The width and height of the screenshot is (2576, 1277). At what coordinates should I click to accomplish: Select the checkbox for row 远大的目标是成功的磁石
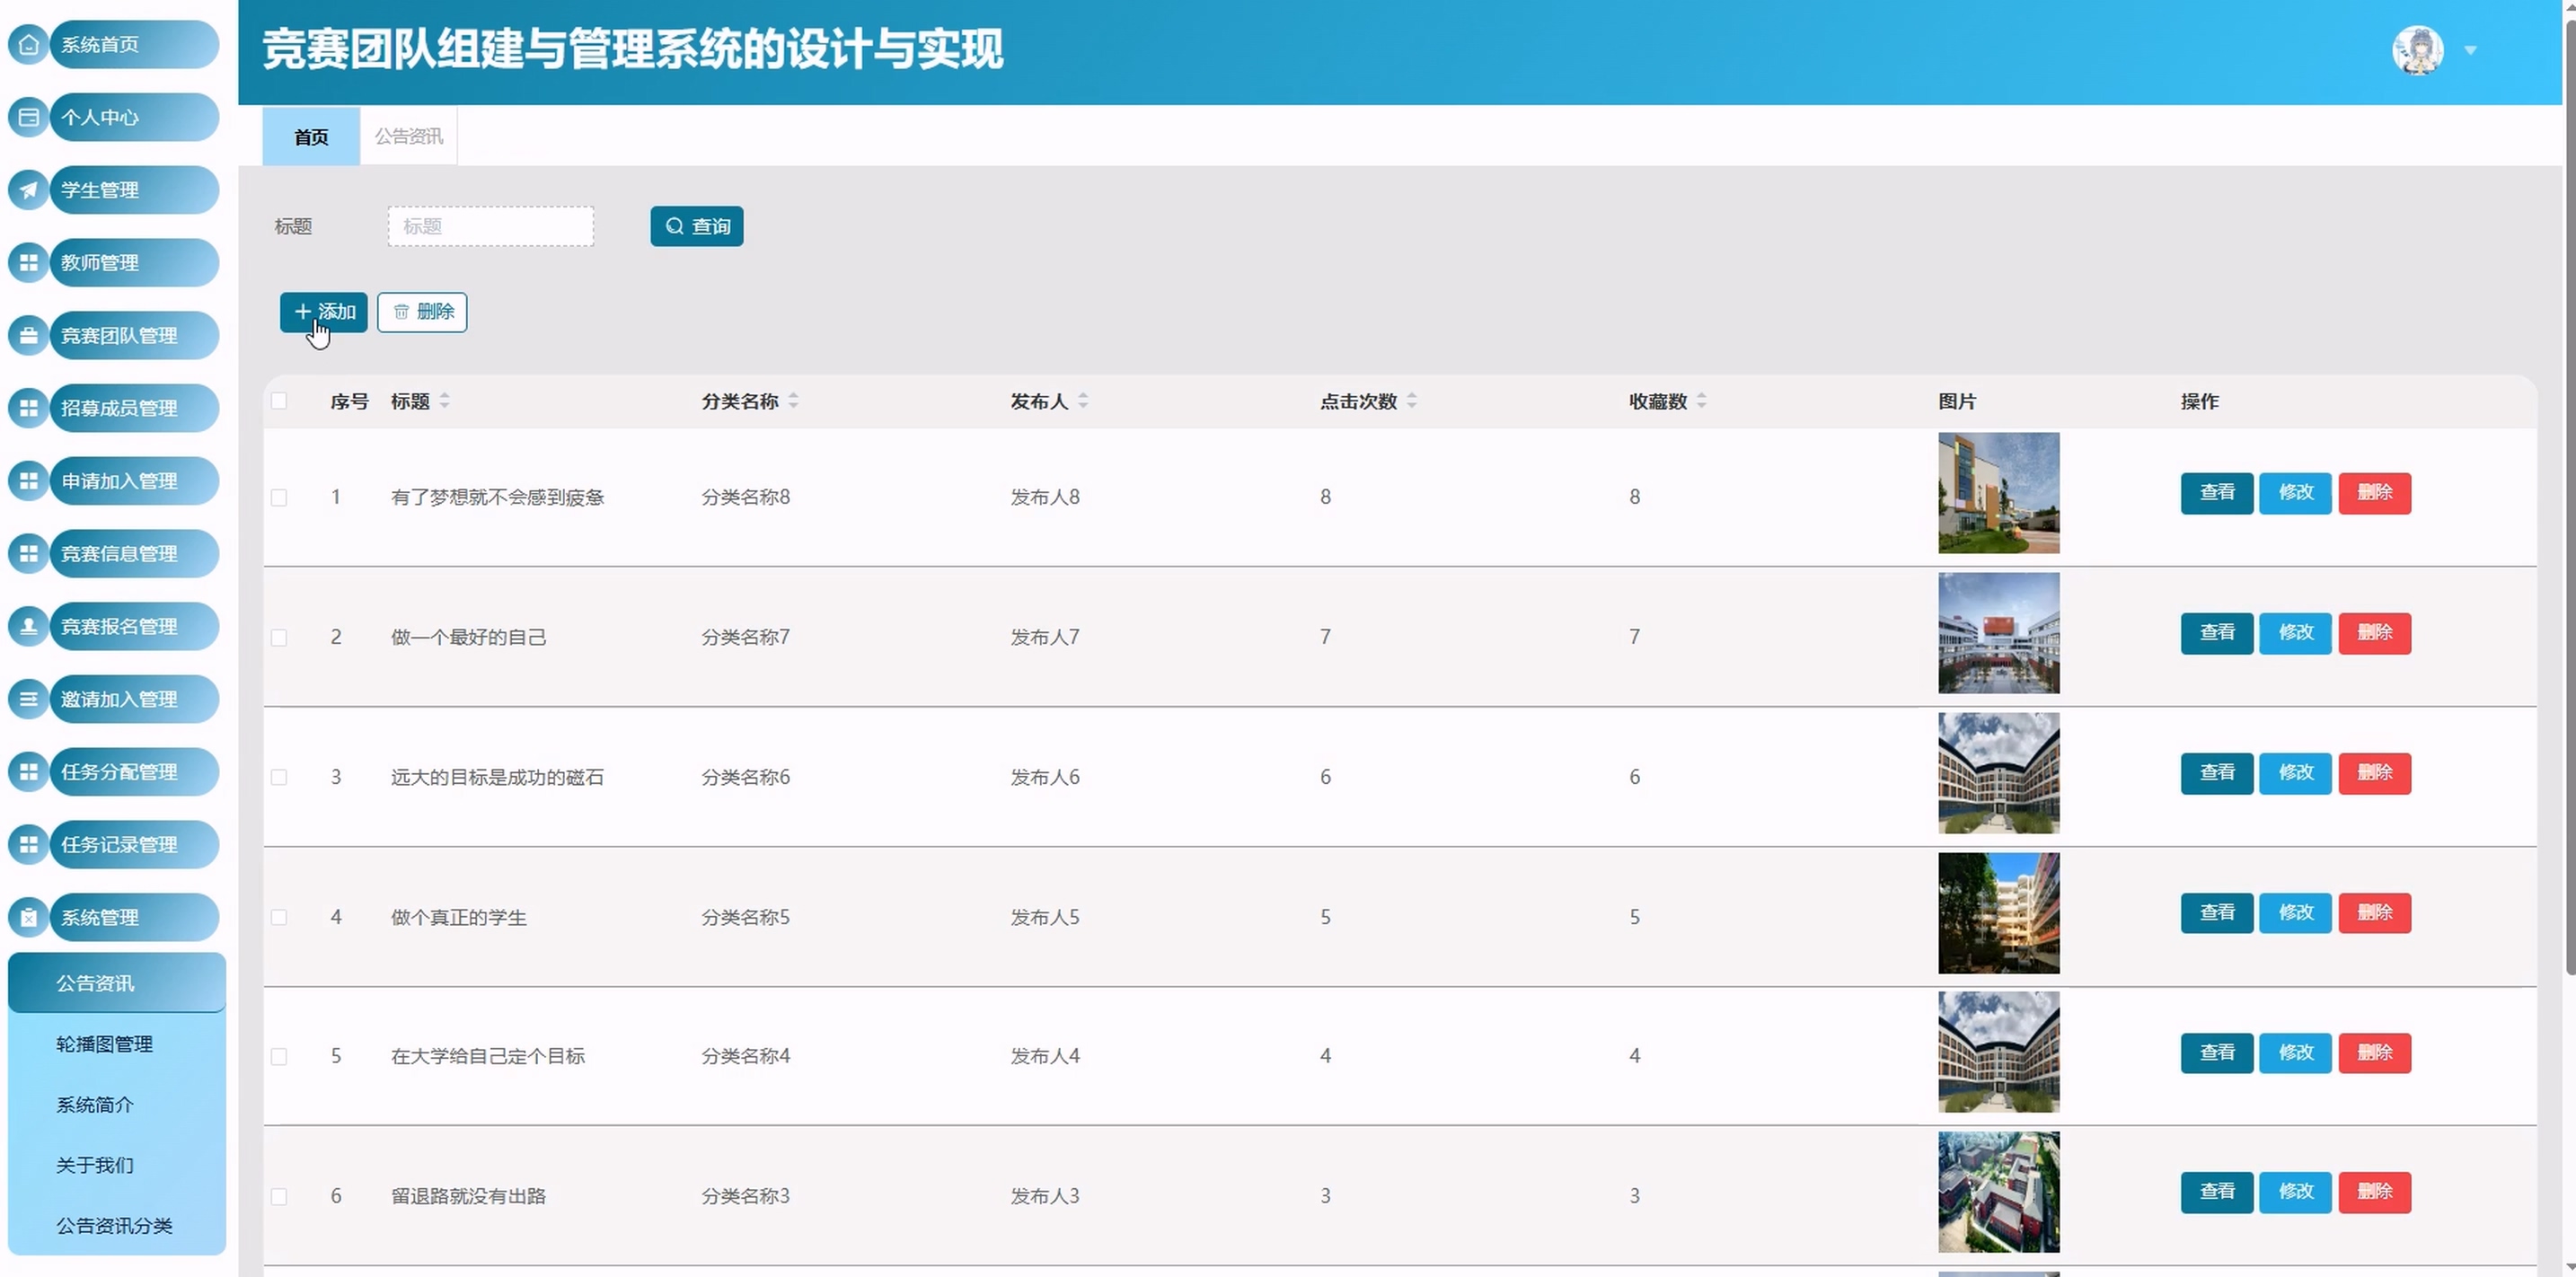point(279,778)
